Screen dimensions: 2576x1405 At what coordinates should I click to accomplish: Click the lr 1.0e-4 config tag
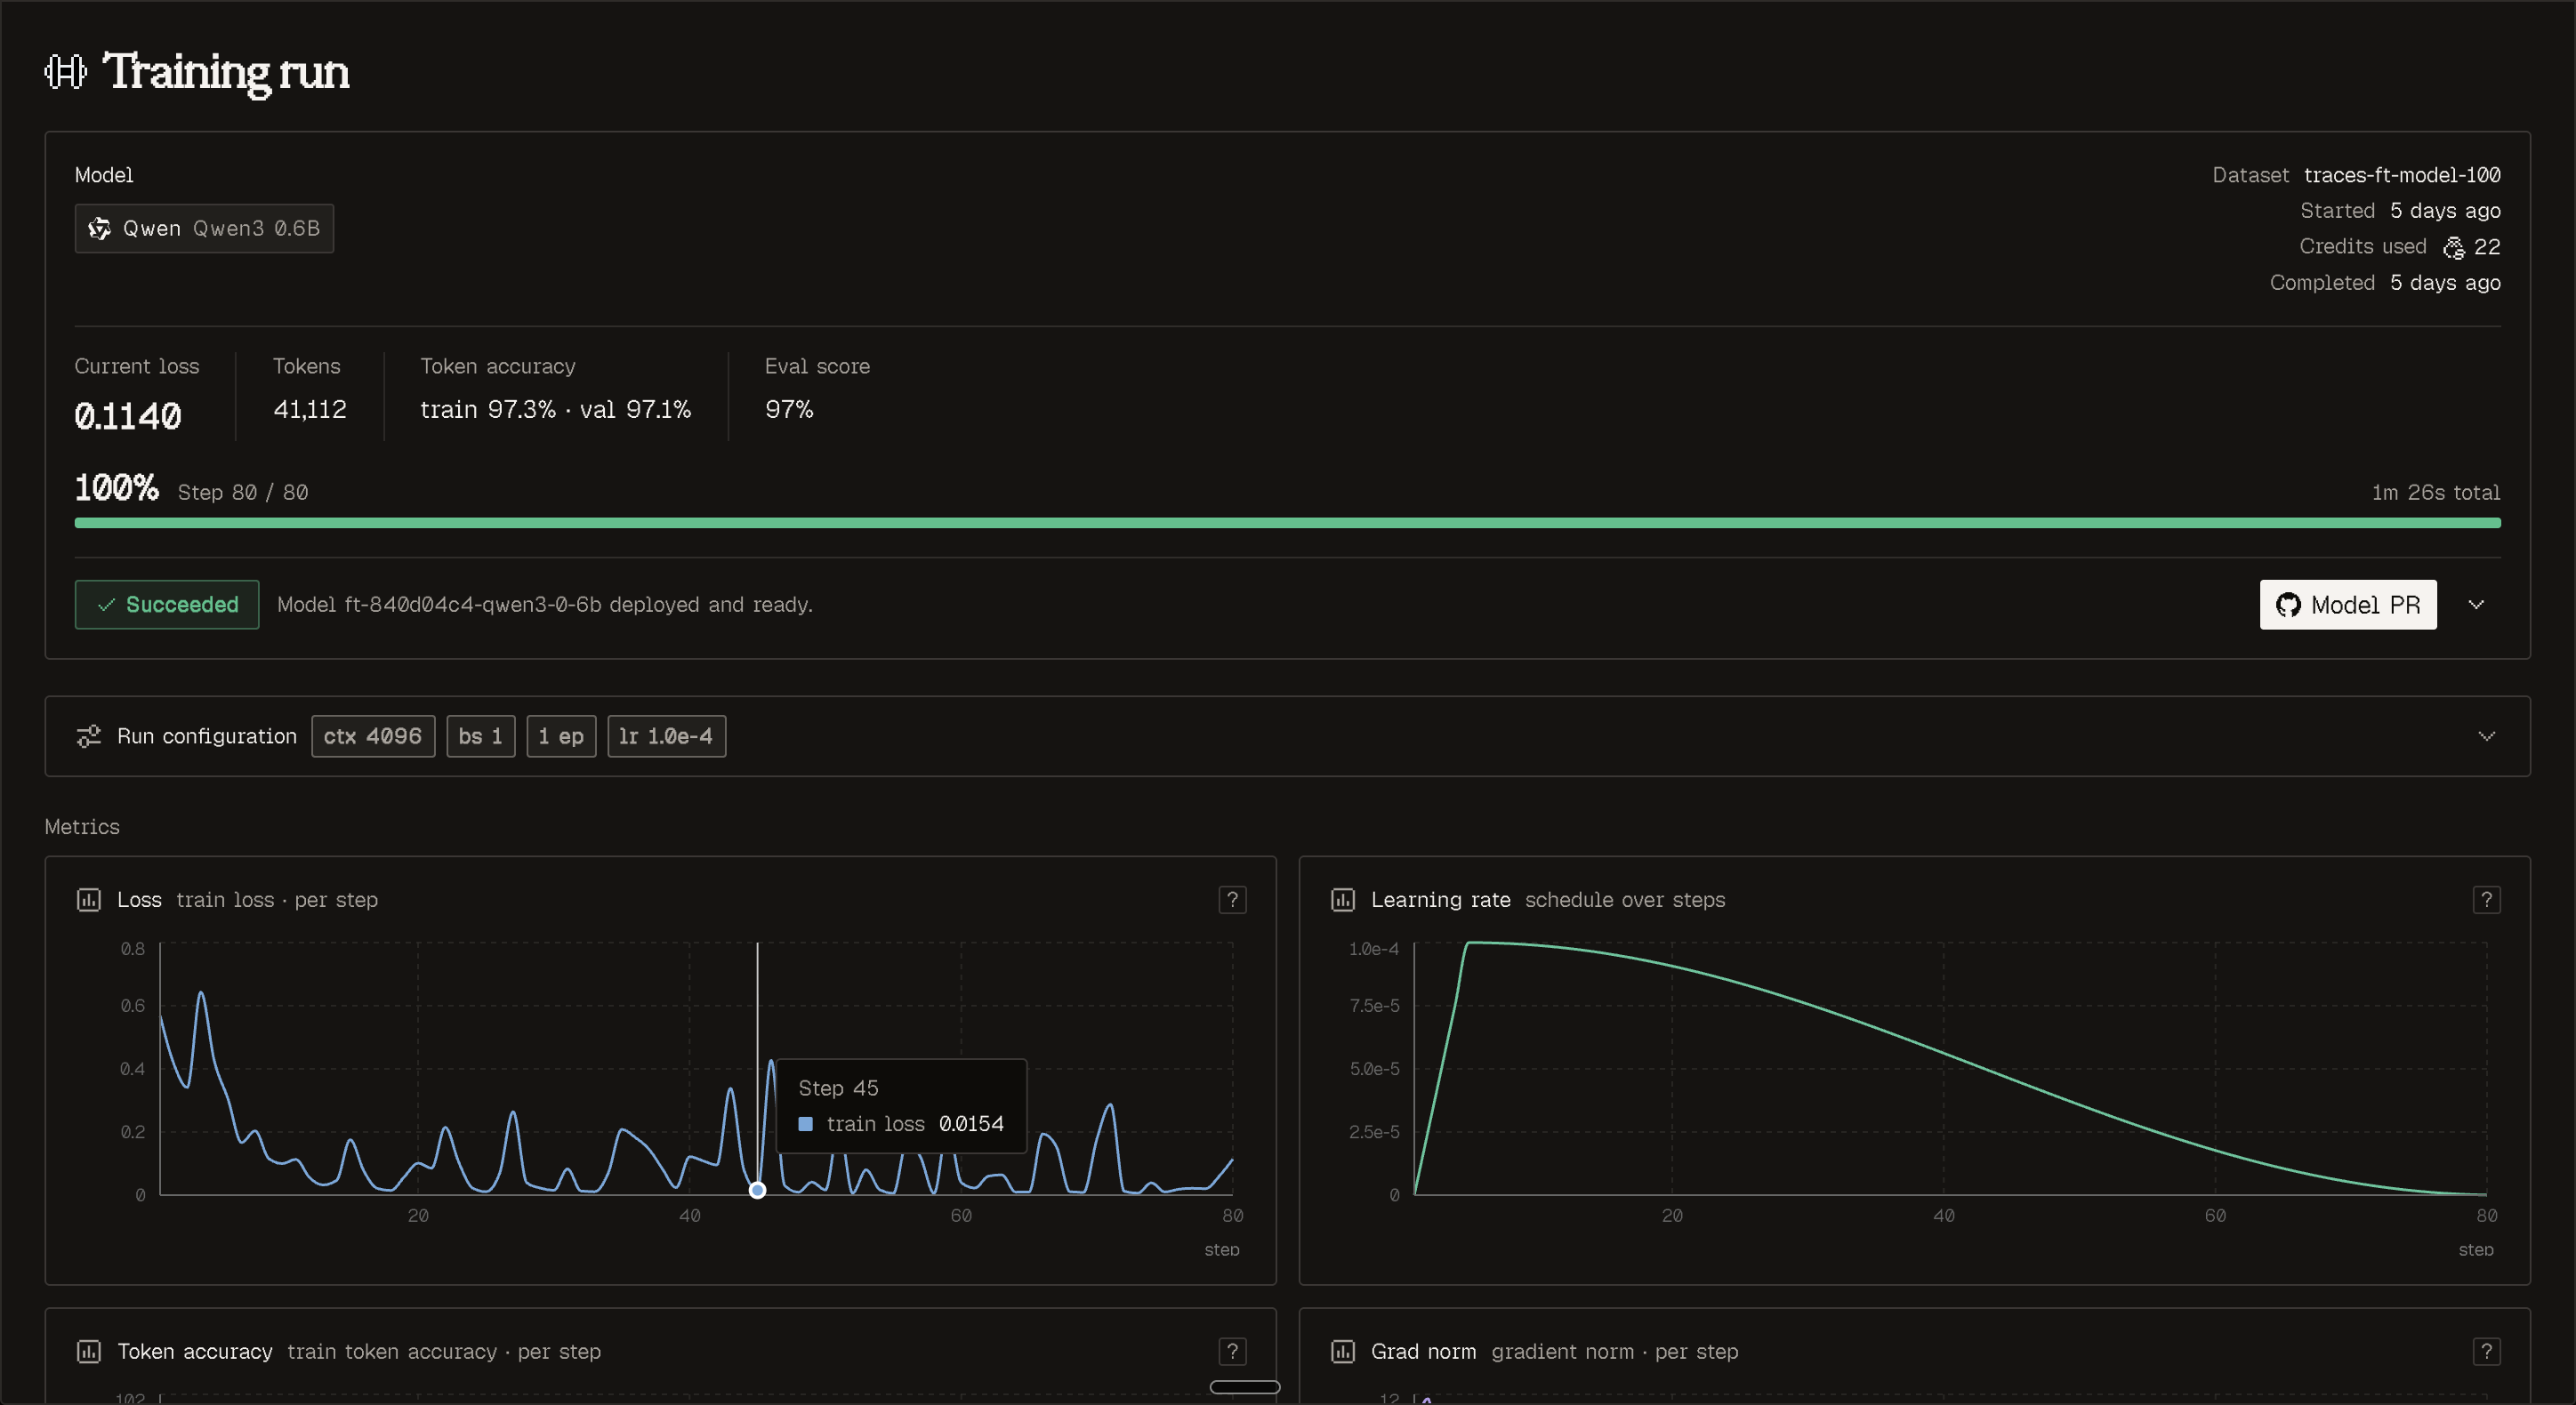coord(667,736)
